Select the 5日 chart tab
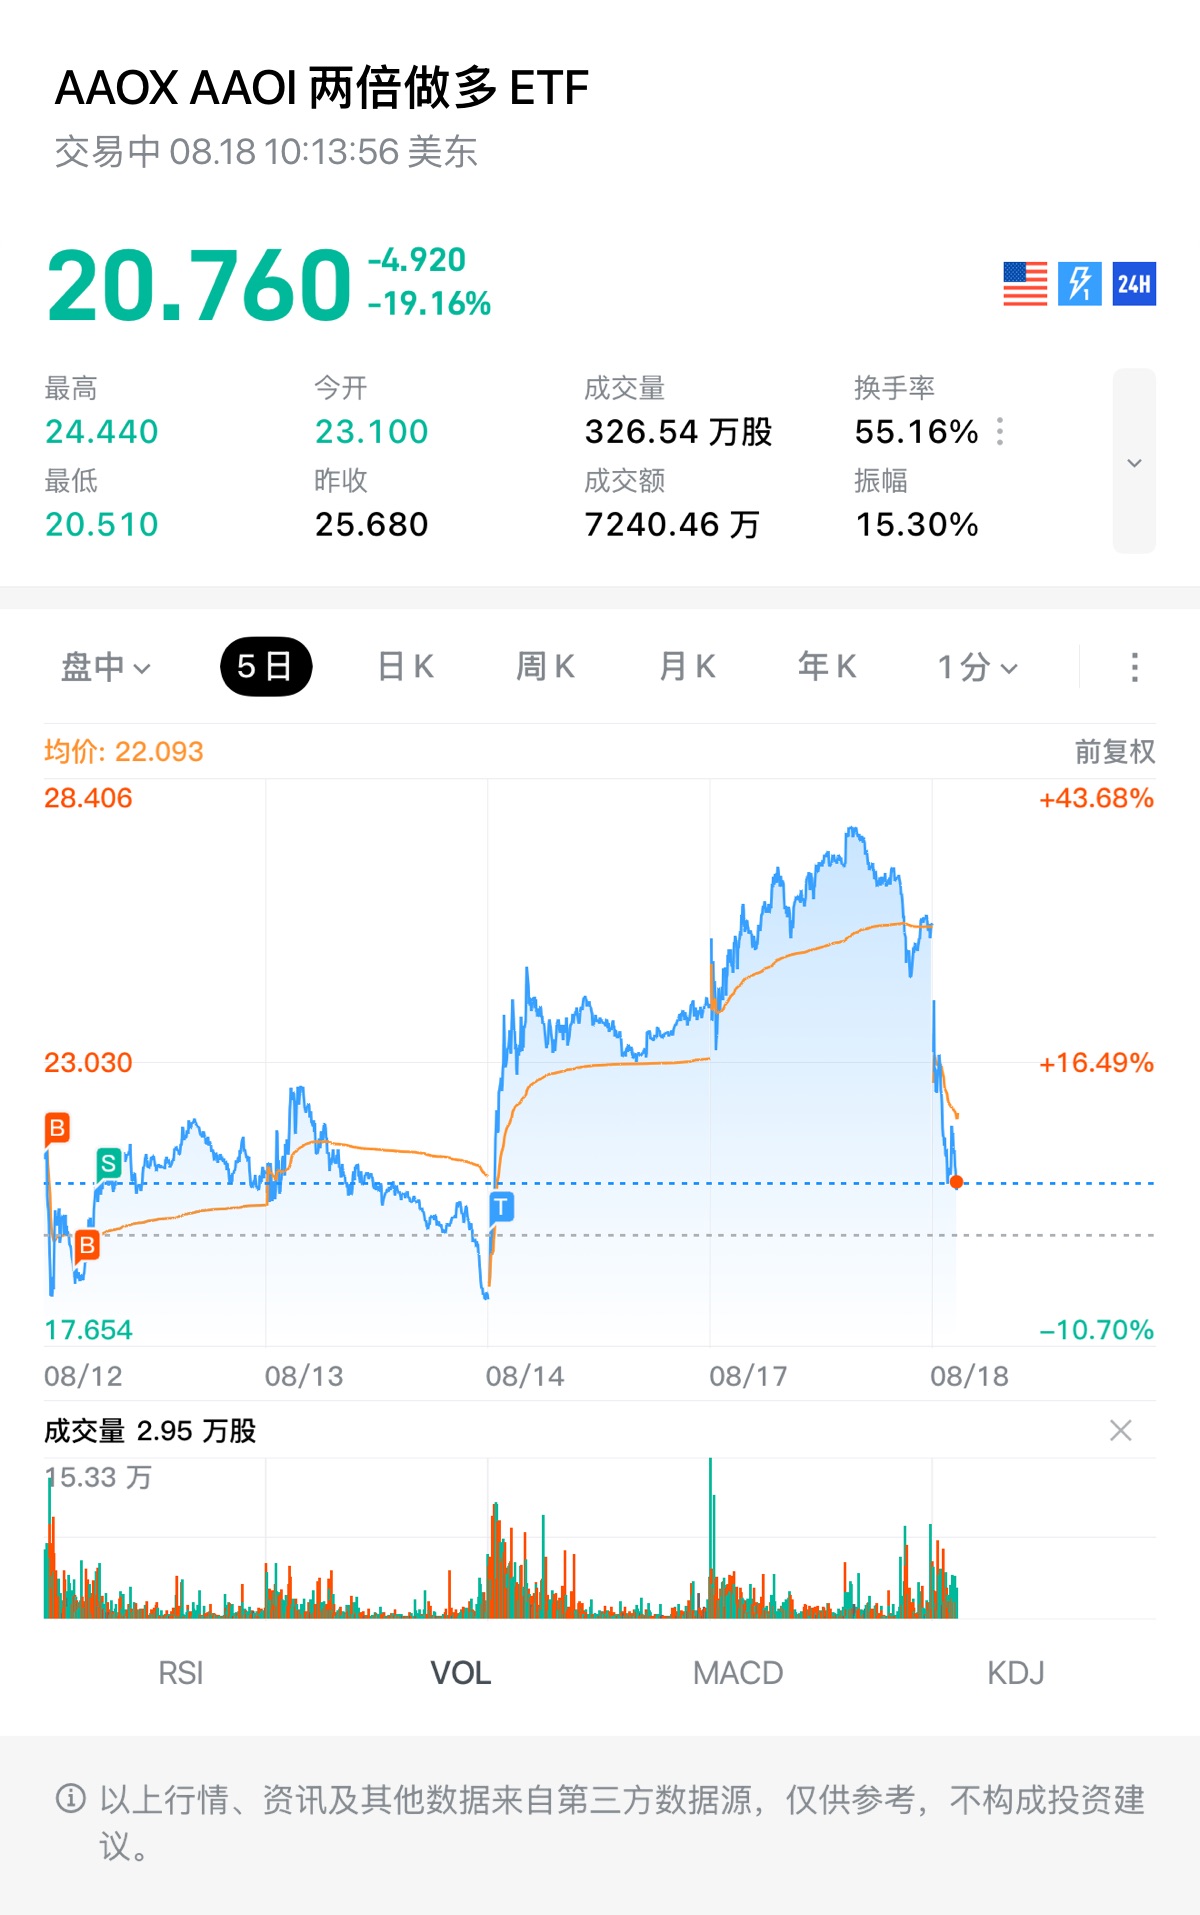Viewport: 1200px width, 1915px height. (x=266, y=667)
